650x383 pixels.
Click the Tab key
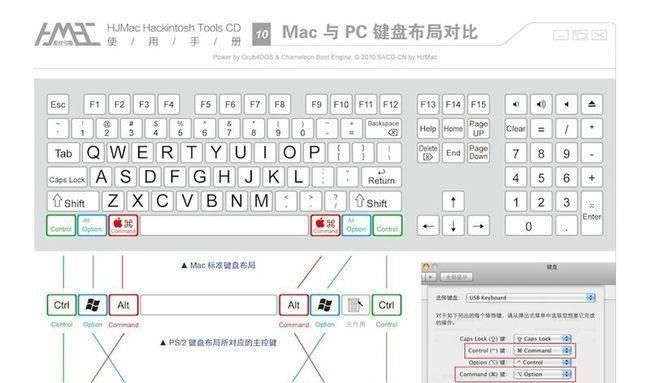[x=63, y=153]
